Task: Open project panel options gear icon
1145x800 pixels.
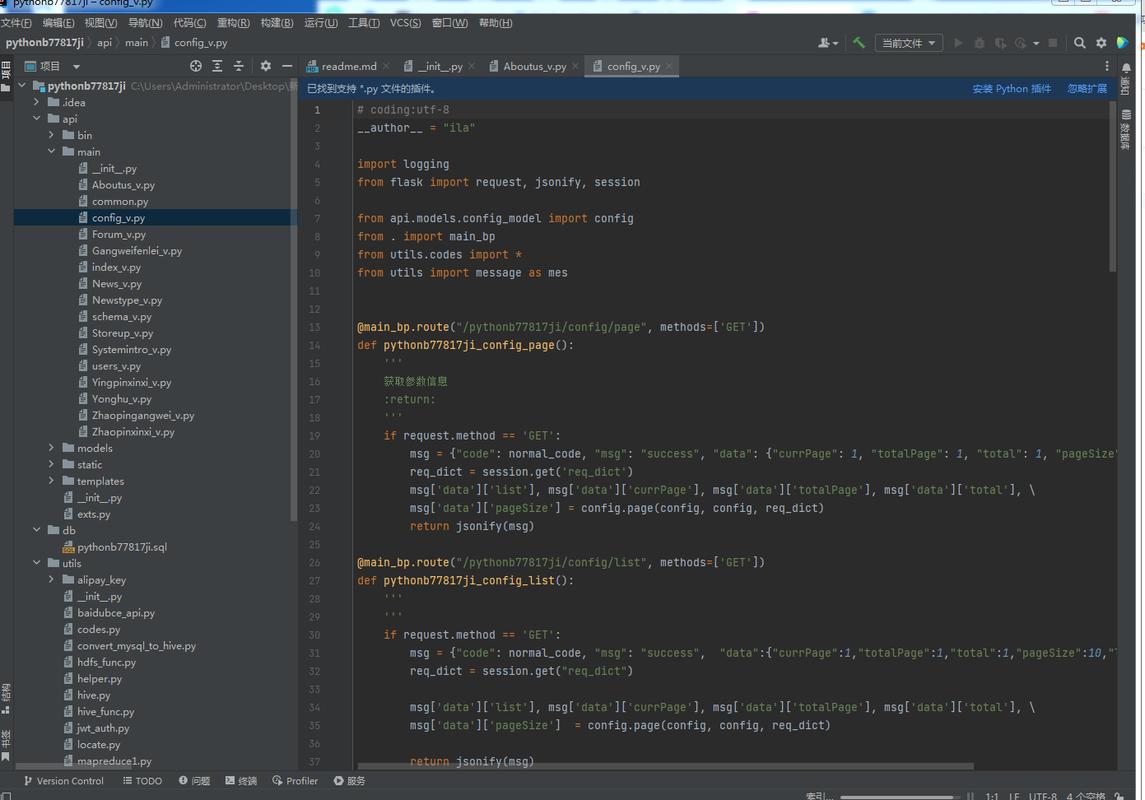Action: coord(265,66)
